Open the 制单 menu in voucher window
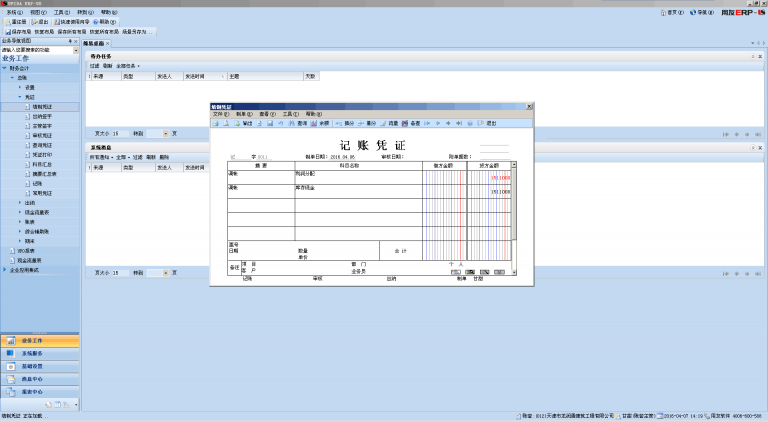Viewport: 768px width, 422px height. [x=244, y=114]
